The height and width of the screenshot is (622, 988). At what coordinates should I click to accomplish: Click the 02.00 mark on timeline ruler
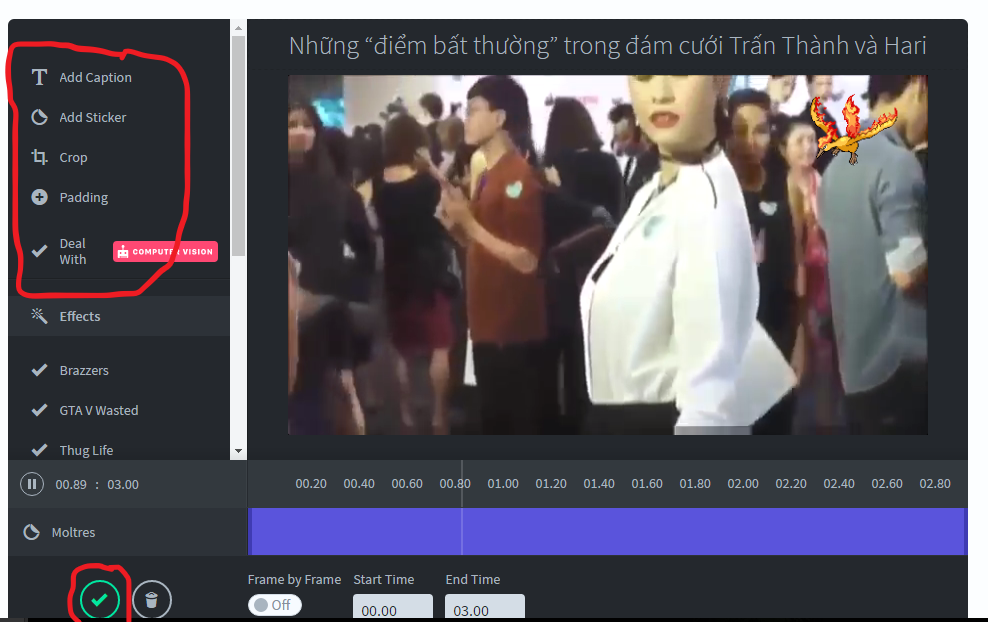pyautogui.click(x=743, y=483)
